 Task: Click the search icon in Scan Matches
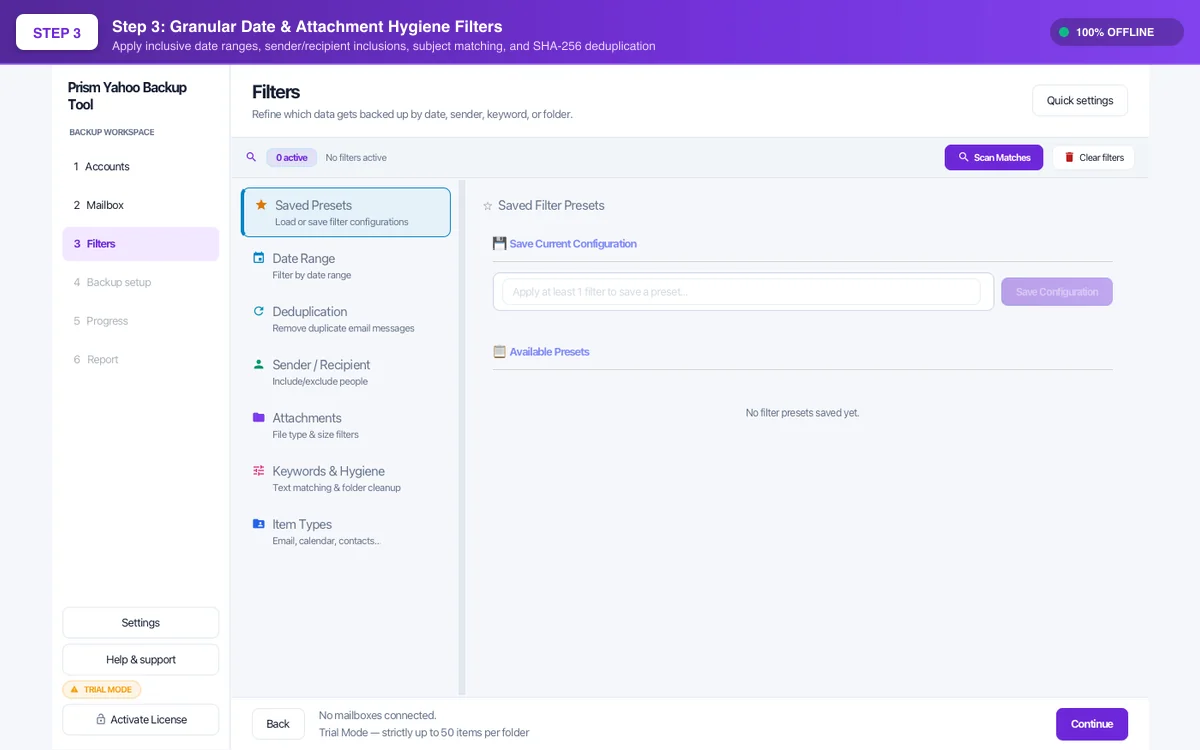(964, 157)
